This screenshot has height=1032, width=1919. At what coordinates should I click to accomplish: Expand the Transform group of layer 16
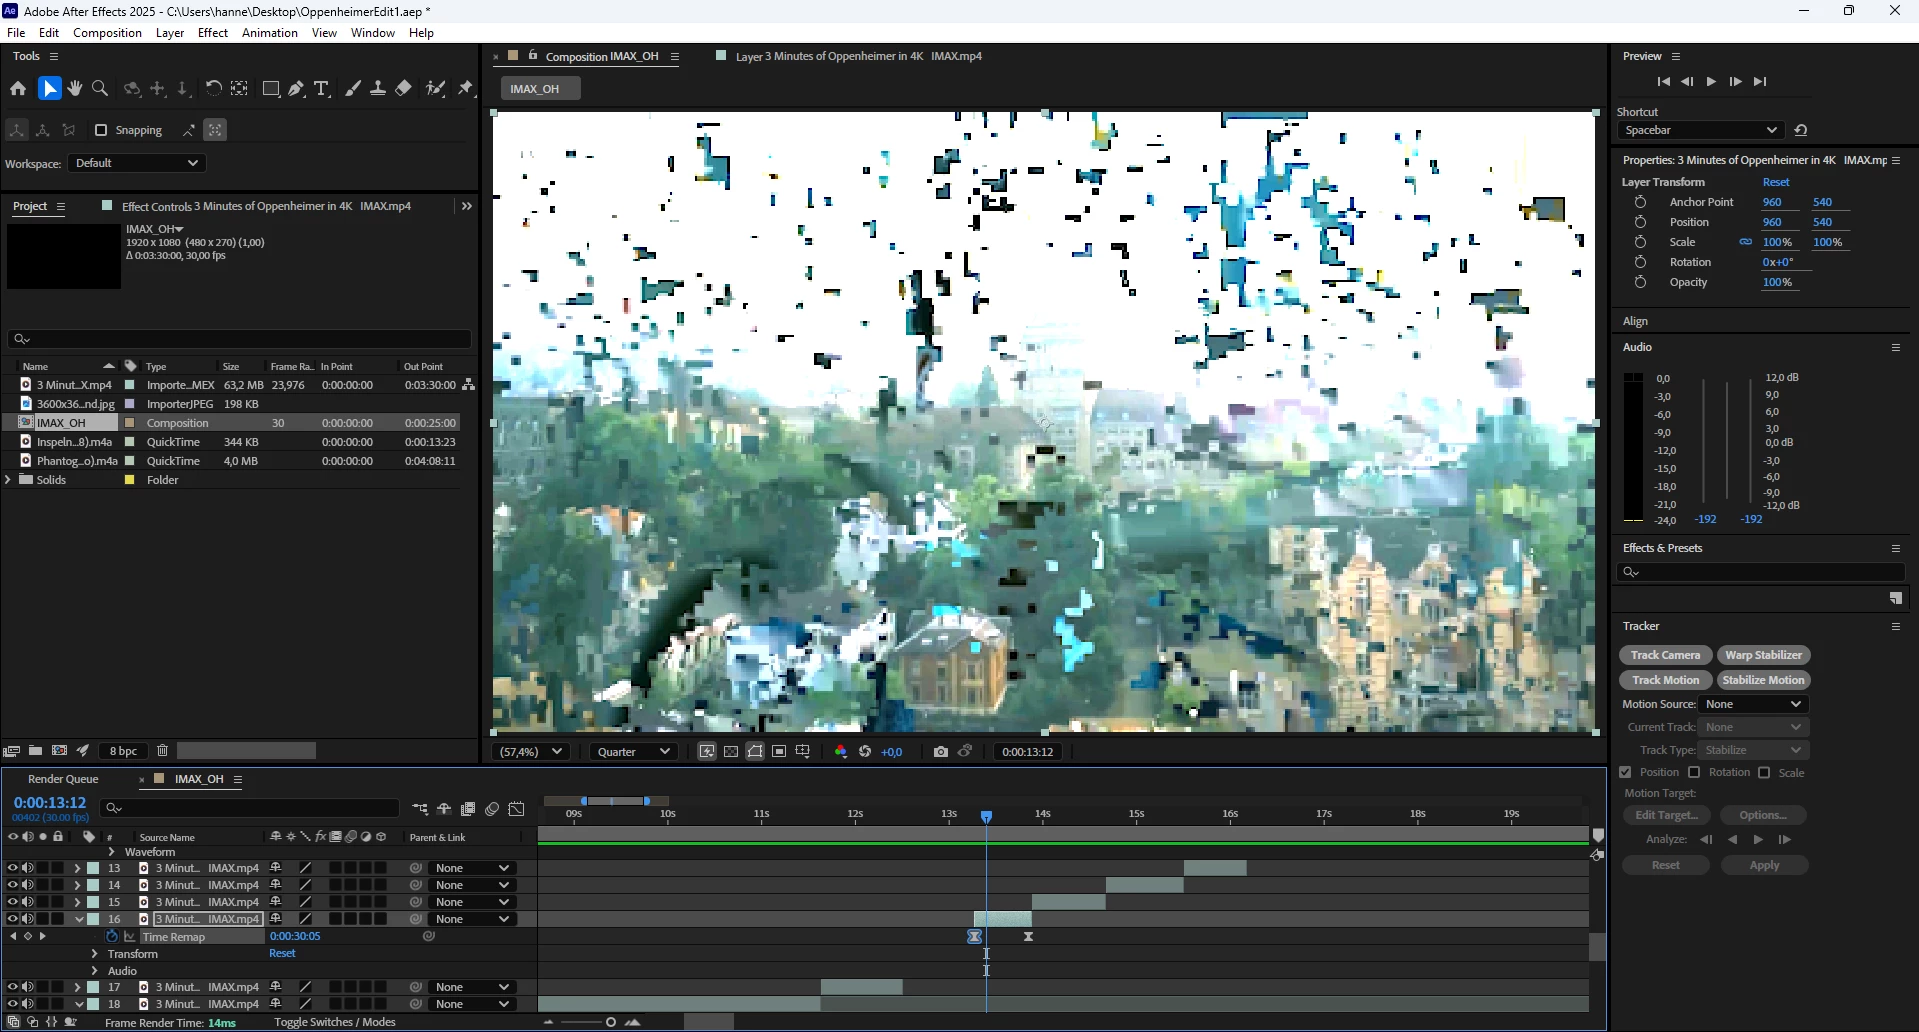coord(95,954)
